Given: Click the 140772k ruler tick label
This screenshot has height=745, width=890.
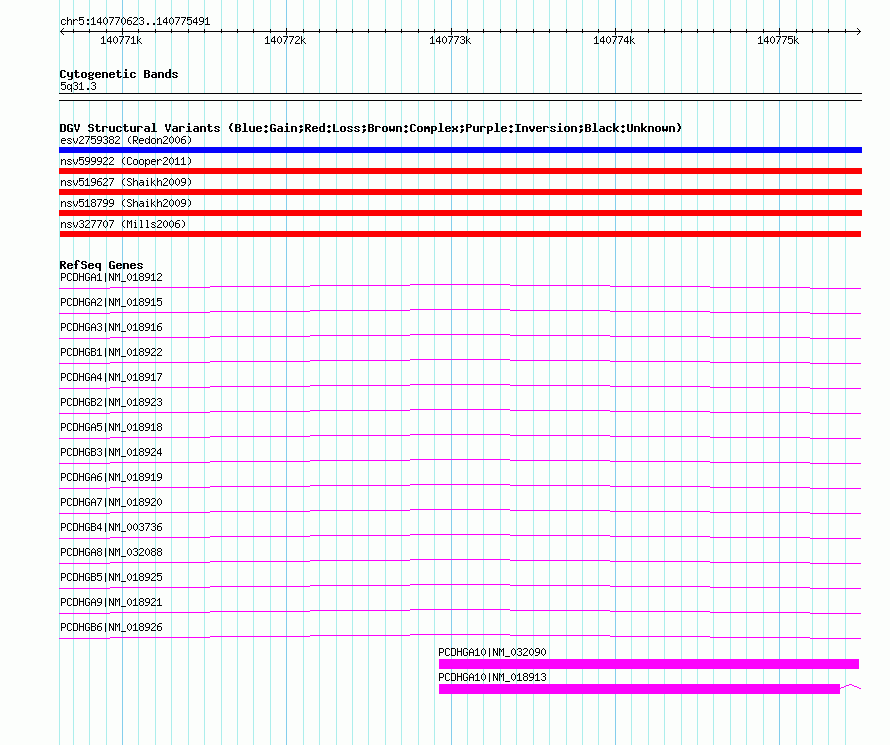Looking at the screenshot, I should [285, 40].
